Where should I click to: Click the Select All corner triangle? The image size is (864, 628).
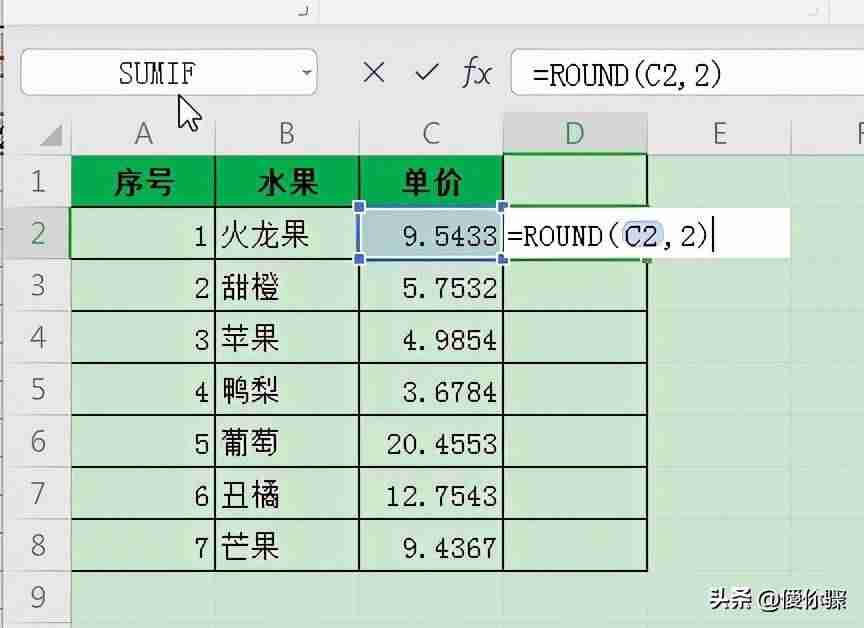tap(51, 135)
